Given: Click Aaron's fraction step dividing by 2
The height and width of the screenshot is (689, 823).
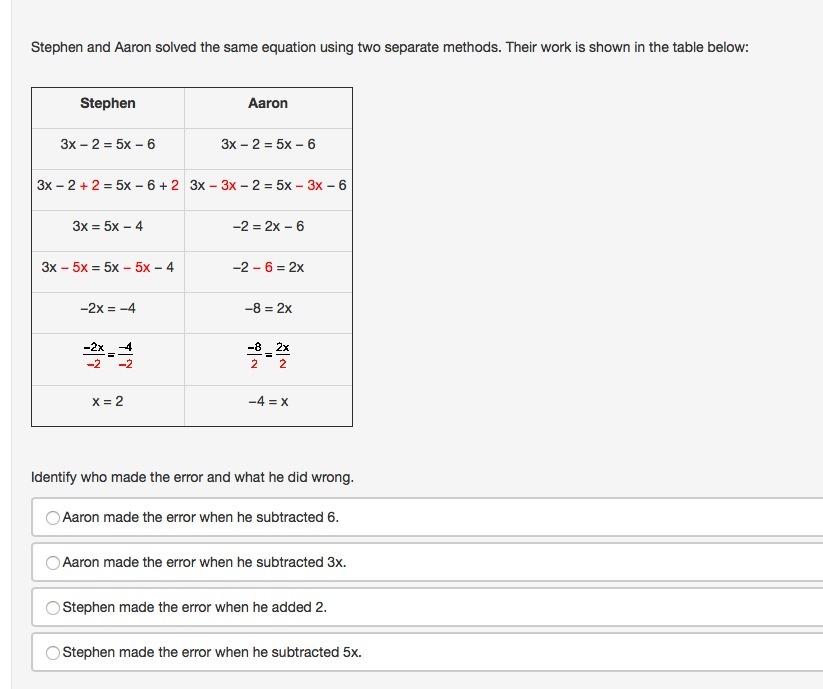Looking at the screenshot, I should pyautogui.click(x=268, y=355).
